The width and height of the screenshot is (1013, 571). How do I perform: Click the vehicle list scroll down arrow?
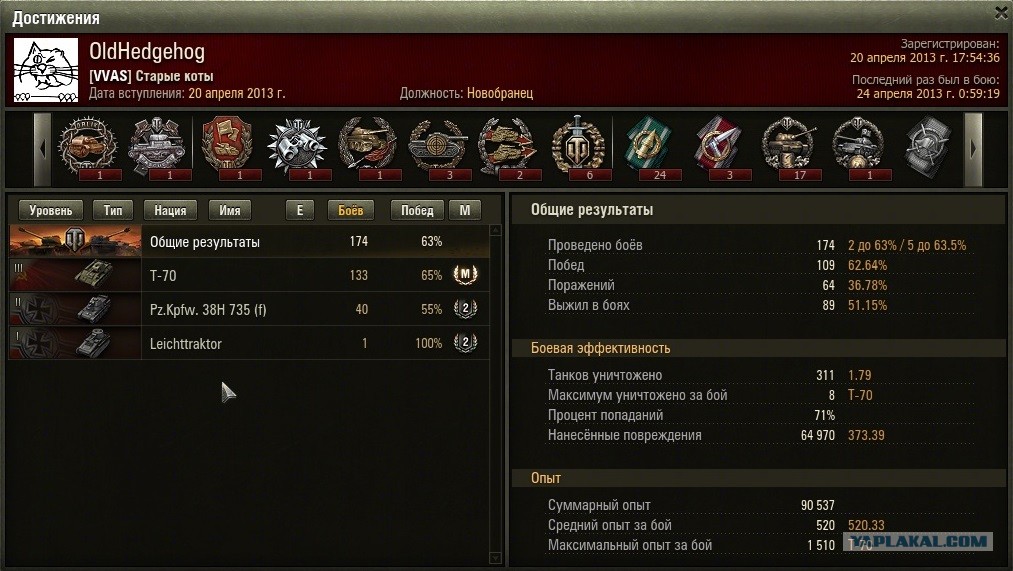pyautogui.click(x=496, y=557)
